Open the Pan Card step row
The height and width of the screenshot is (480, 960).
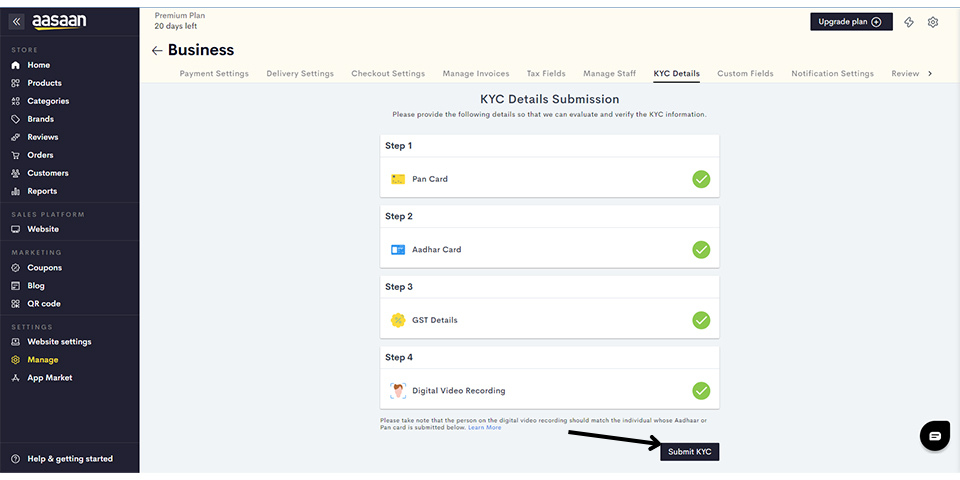point(550,179)
